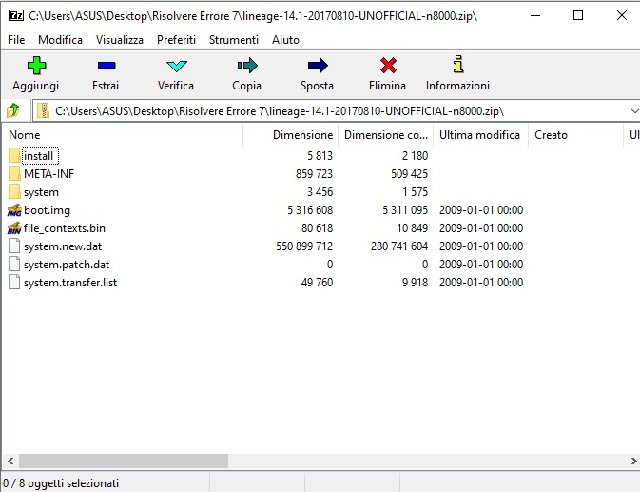
Task: Click the 859 723 size value
Action: (x=314, y=174)
